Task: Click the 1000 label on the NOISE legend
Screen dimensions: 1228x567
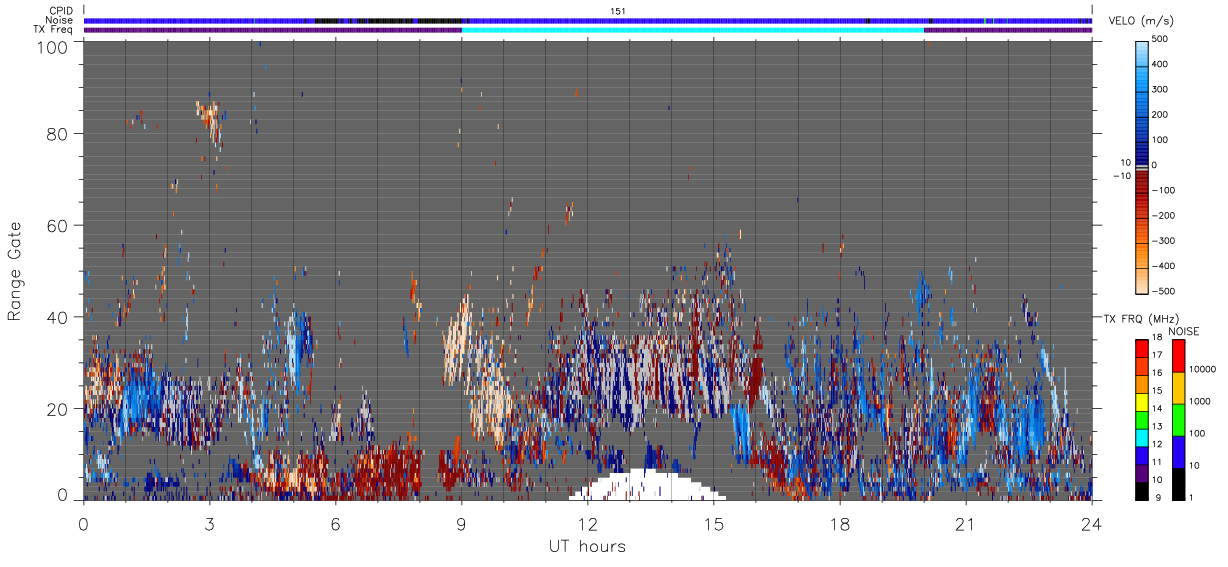Action: pyautogui.click(x=1201, y=401)
